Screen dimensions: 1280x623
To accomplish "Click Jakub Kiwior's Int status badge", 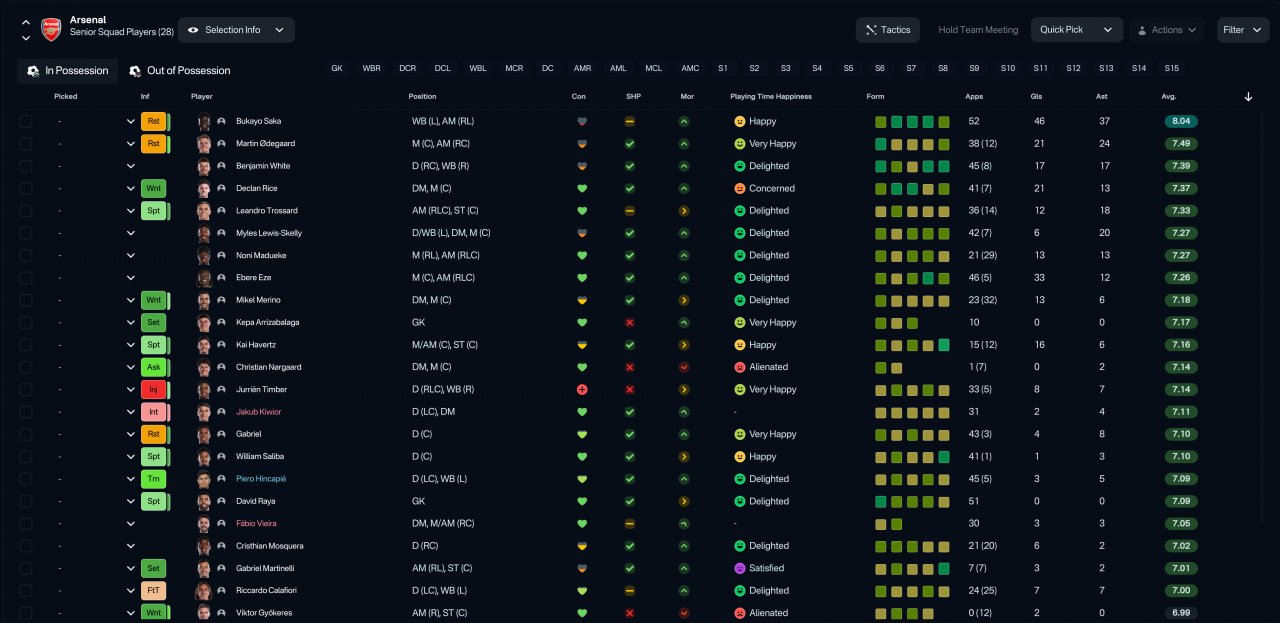I will [154, 412].
